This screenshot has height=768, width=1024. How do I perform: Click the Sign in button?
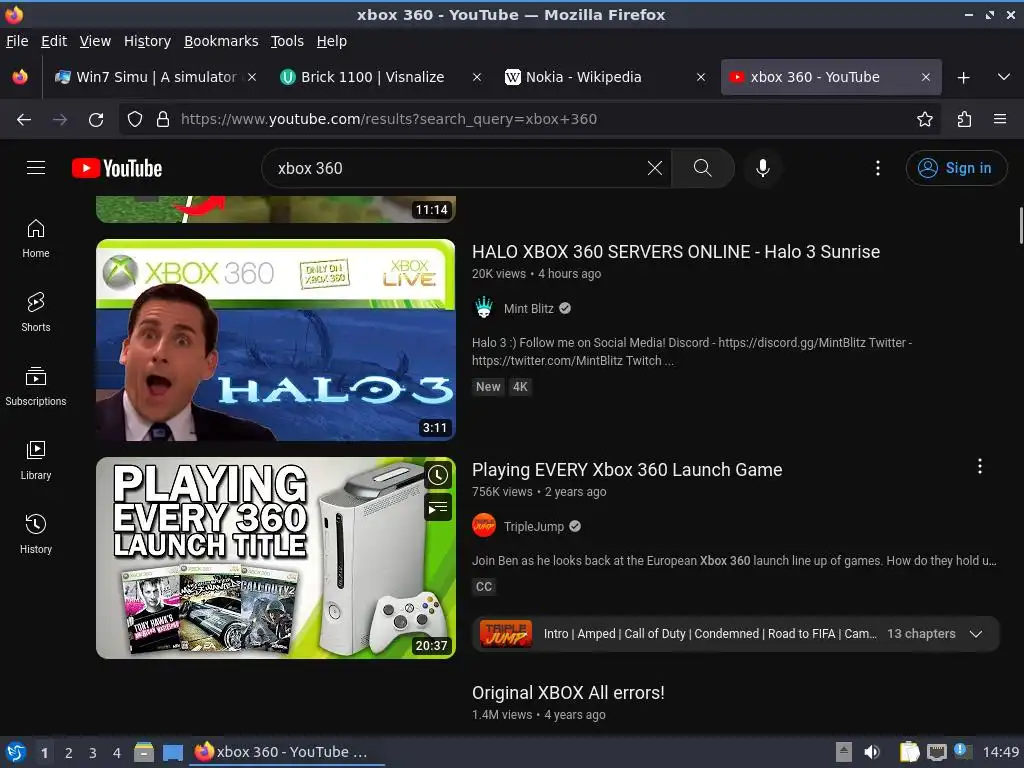(955, 168)
